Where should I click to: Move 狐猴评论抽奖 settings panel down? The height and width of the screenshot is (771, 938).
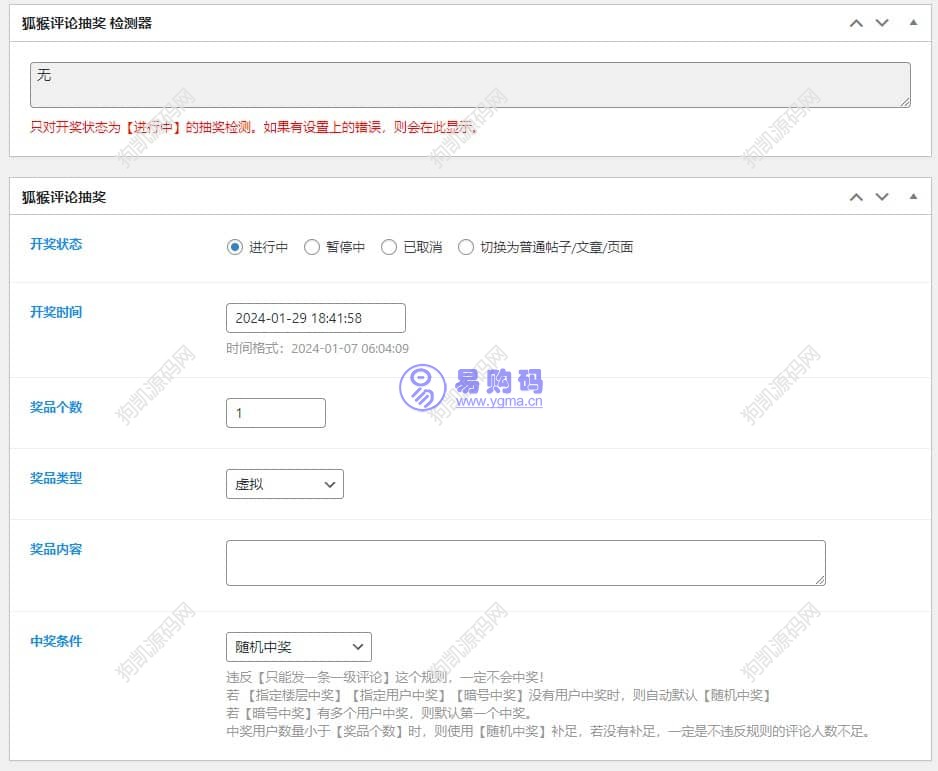pos(882,197)
